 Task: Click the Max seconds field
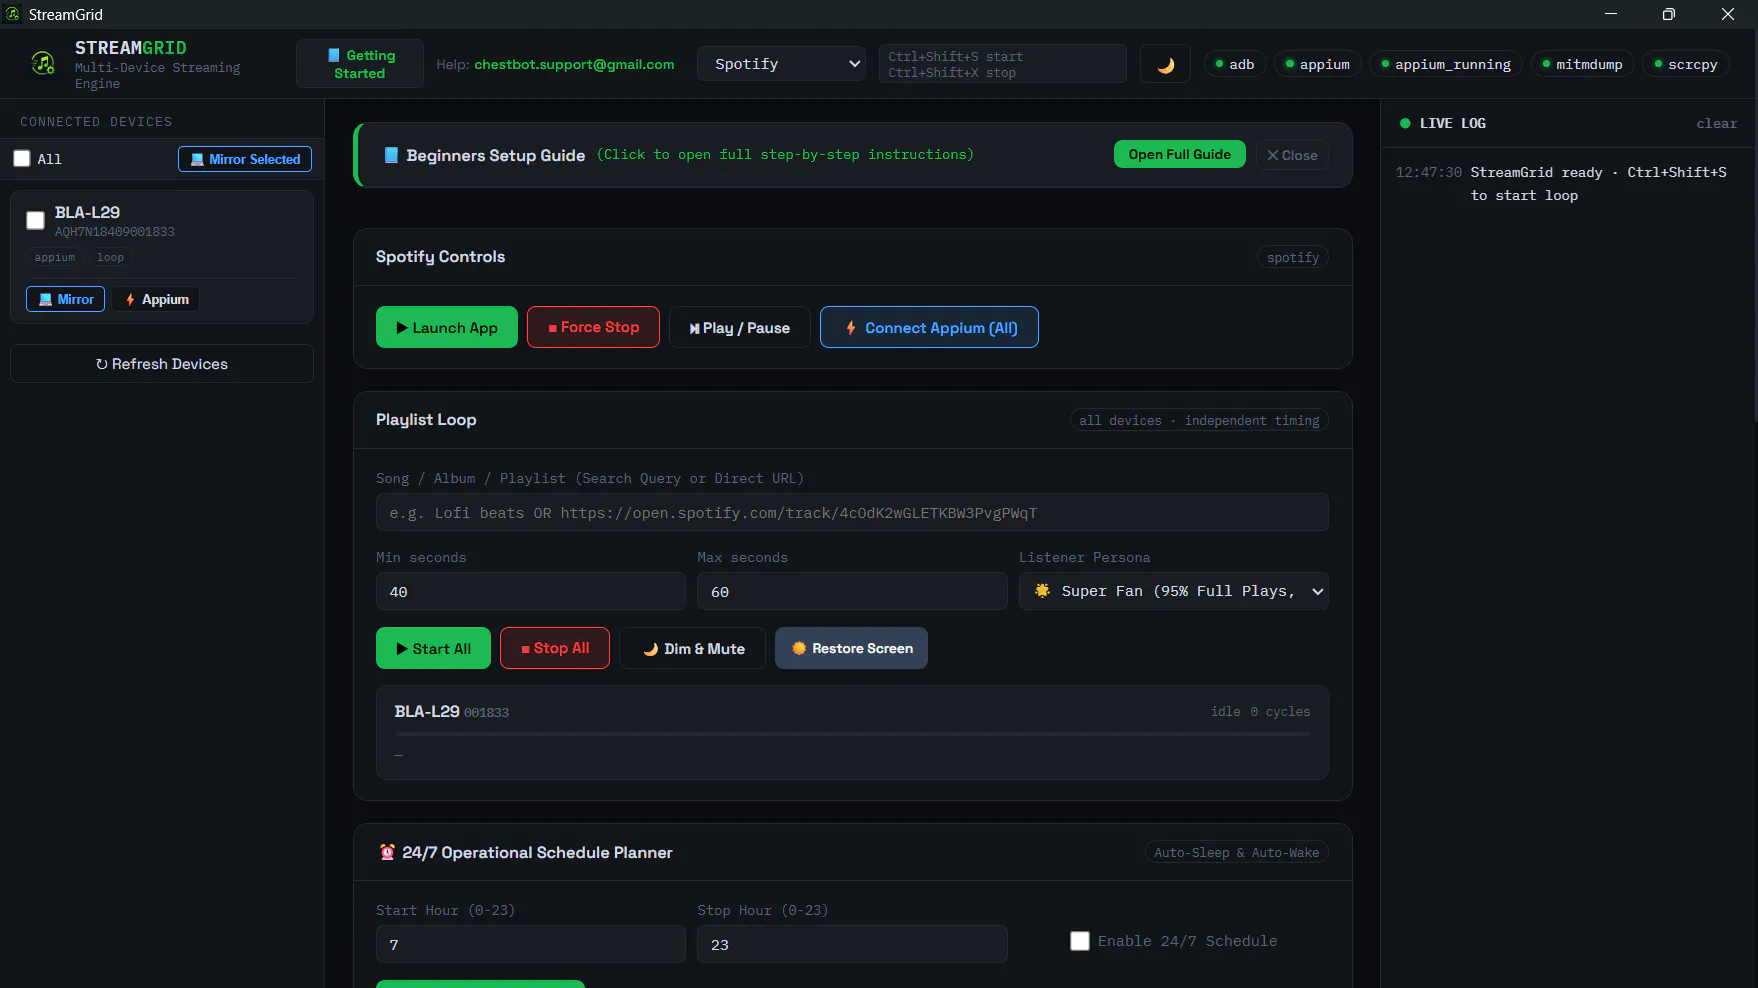852,591
